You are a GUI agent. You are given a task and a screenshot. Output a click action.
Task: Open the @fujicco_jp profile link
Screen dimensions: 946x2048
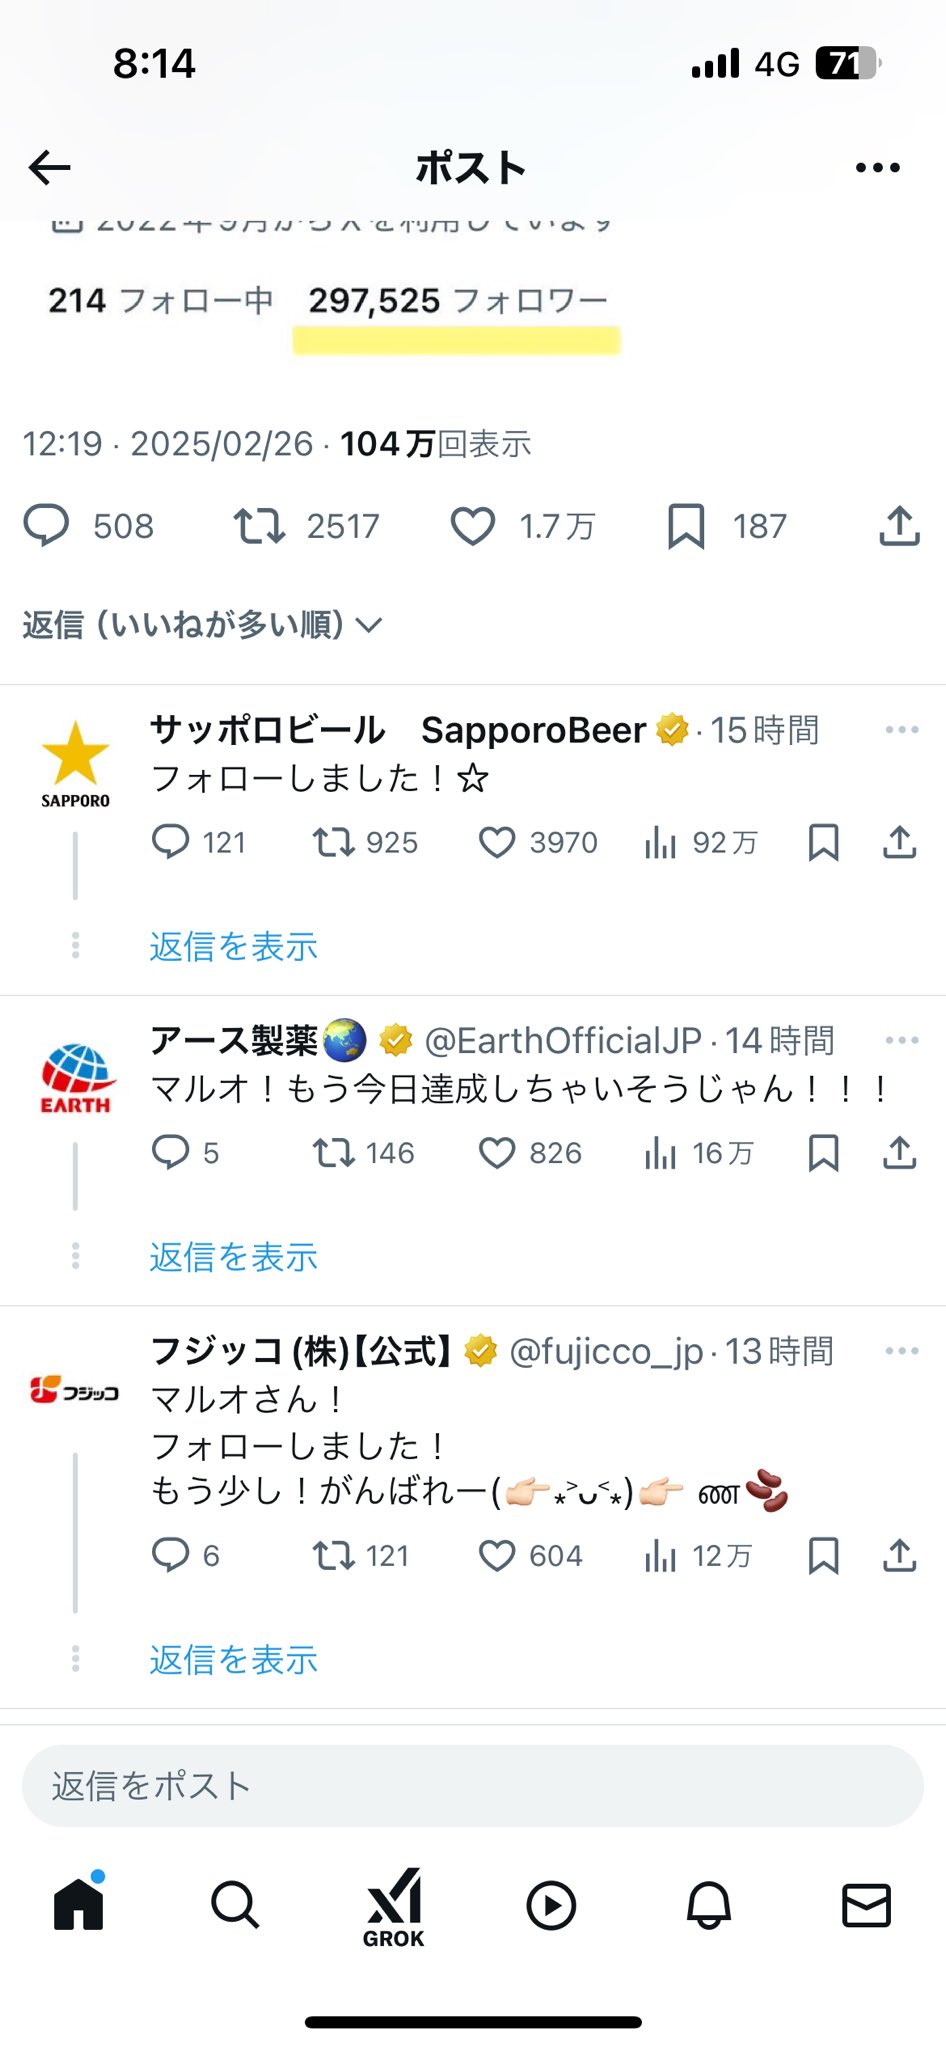(x=606, y=1351)
